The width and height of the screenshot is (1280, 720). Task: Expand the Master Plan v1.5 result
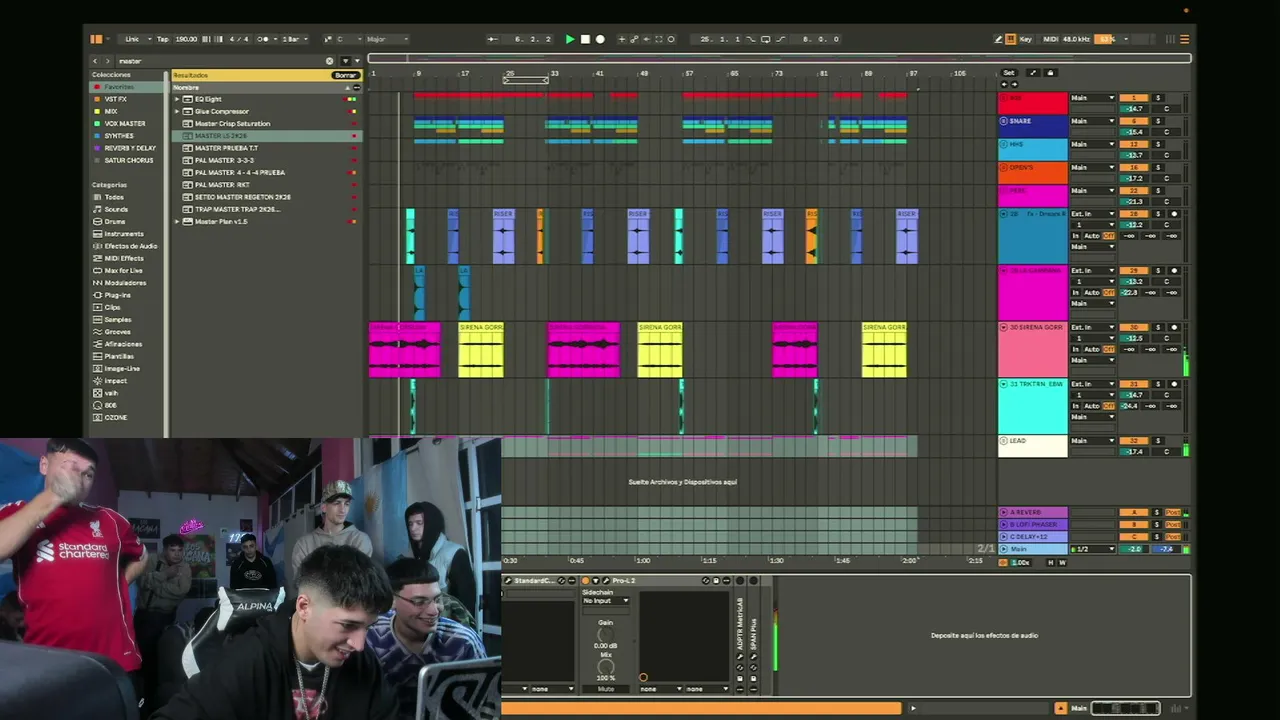pyautogui.click(x=177, y=221)
